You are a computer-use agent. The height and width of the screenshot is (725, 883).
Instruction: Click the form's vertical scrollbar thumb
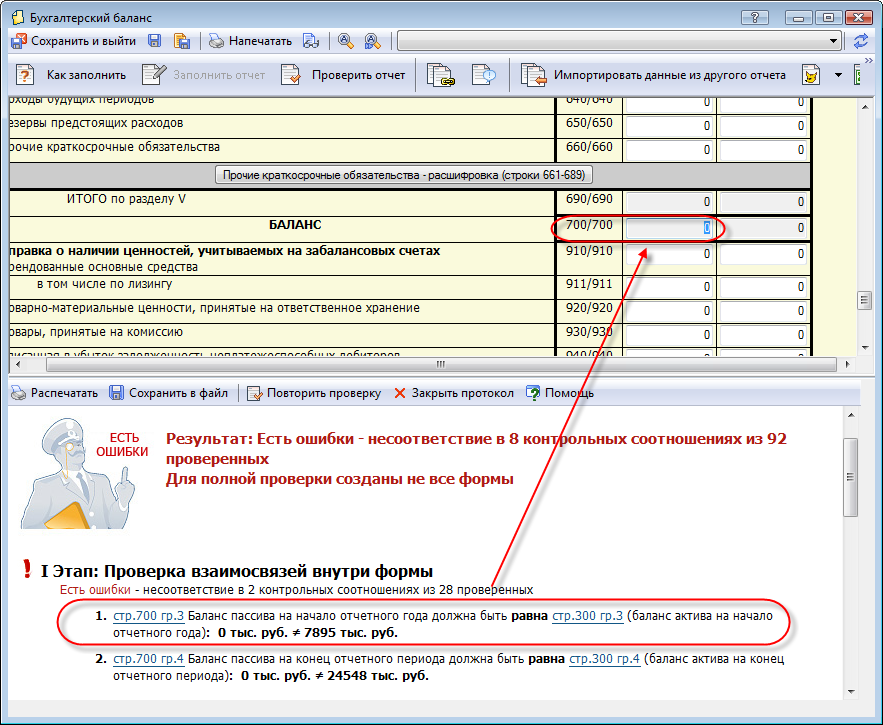click(x=864, y=300)
